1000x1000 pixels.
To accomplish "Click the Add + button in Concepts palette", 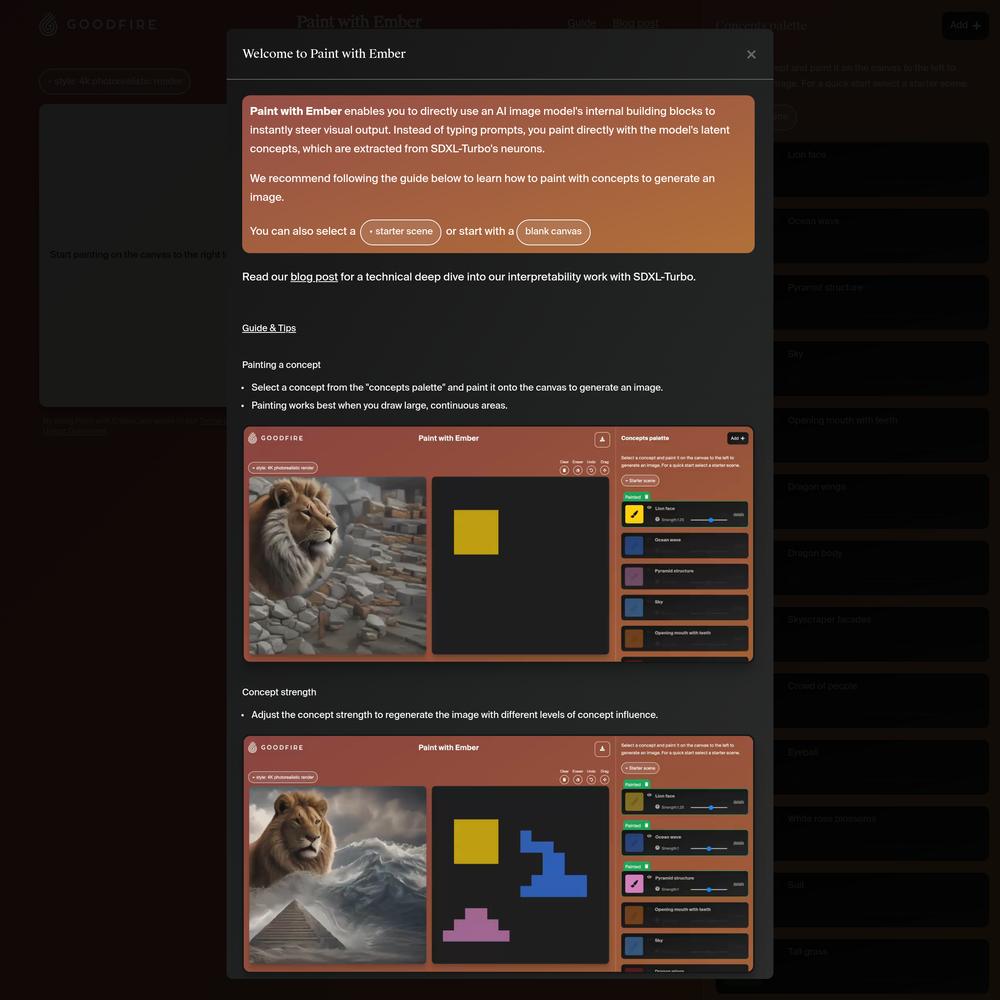I will (964, 26).
